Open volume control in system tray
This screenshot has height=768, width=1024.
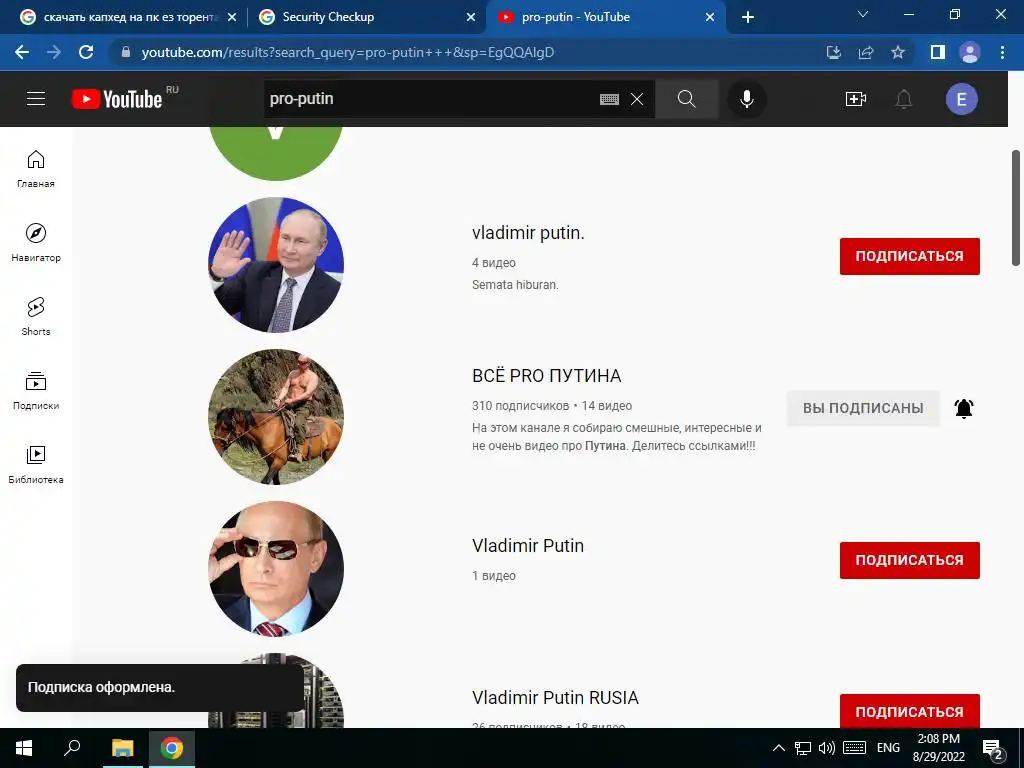[827, 748]
